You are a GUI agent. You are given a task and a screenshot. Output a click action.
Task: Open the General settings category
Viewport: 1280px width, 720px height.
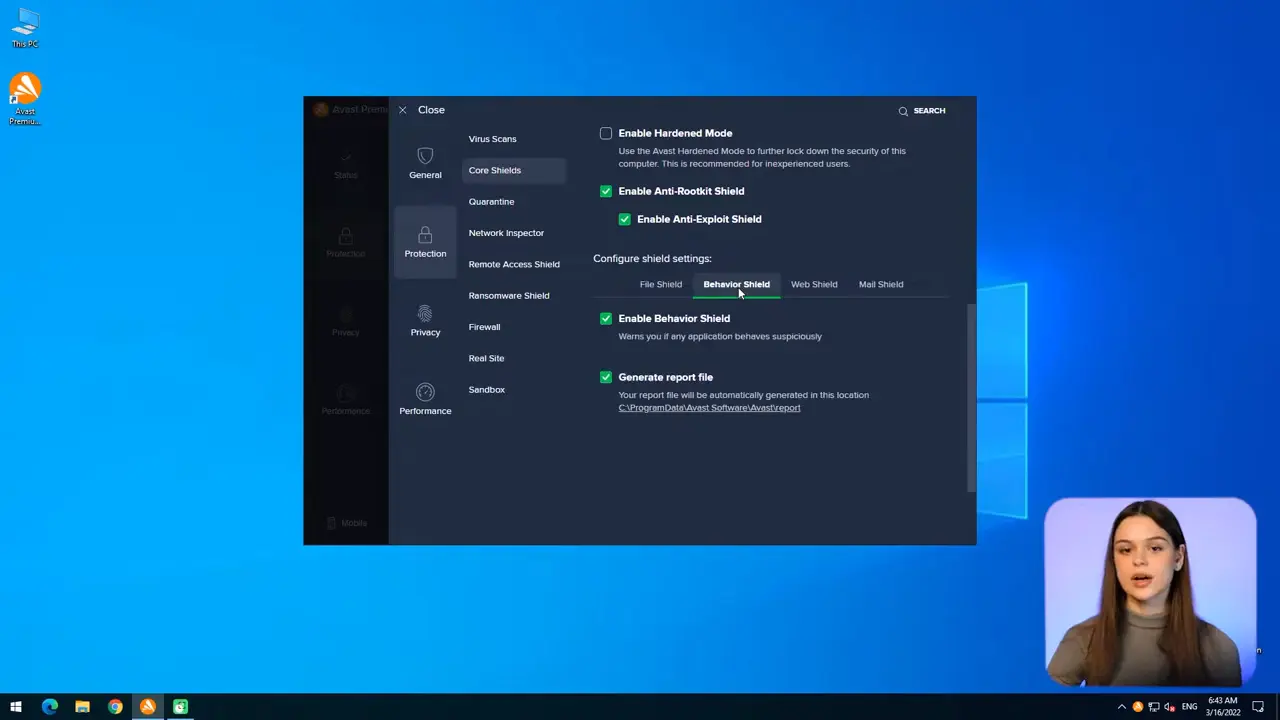pyautogui.click(x=425, y=162)
